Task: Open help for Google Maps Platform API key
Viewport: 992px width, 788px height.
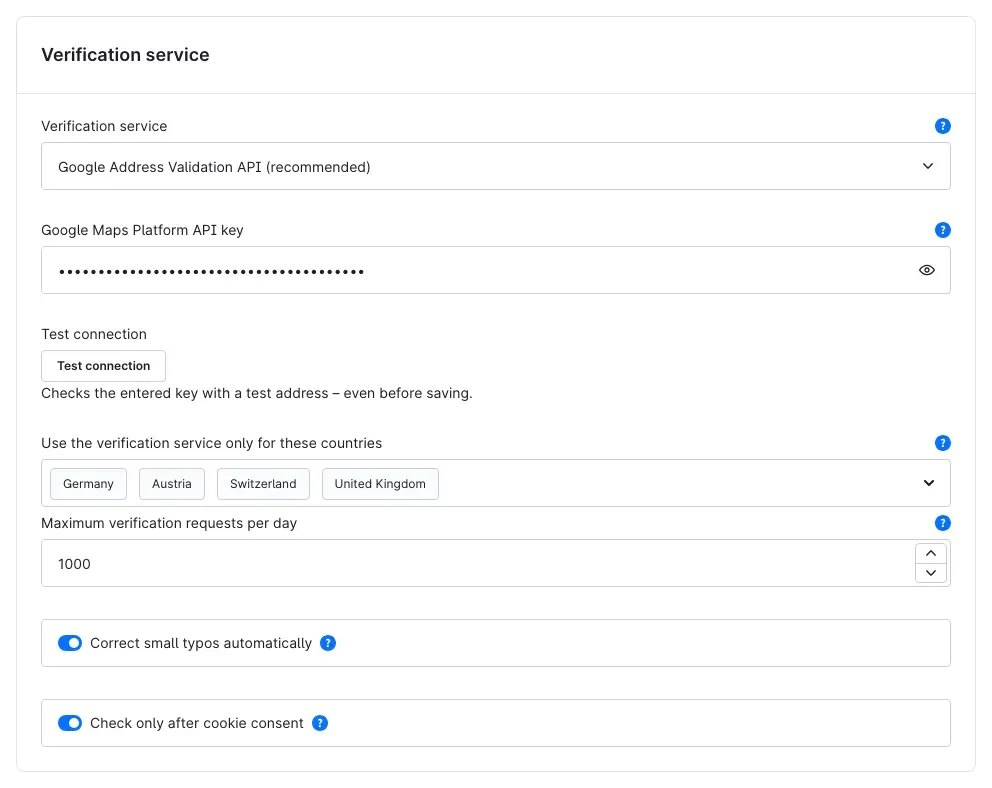Action: [942, 230]
